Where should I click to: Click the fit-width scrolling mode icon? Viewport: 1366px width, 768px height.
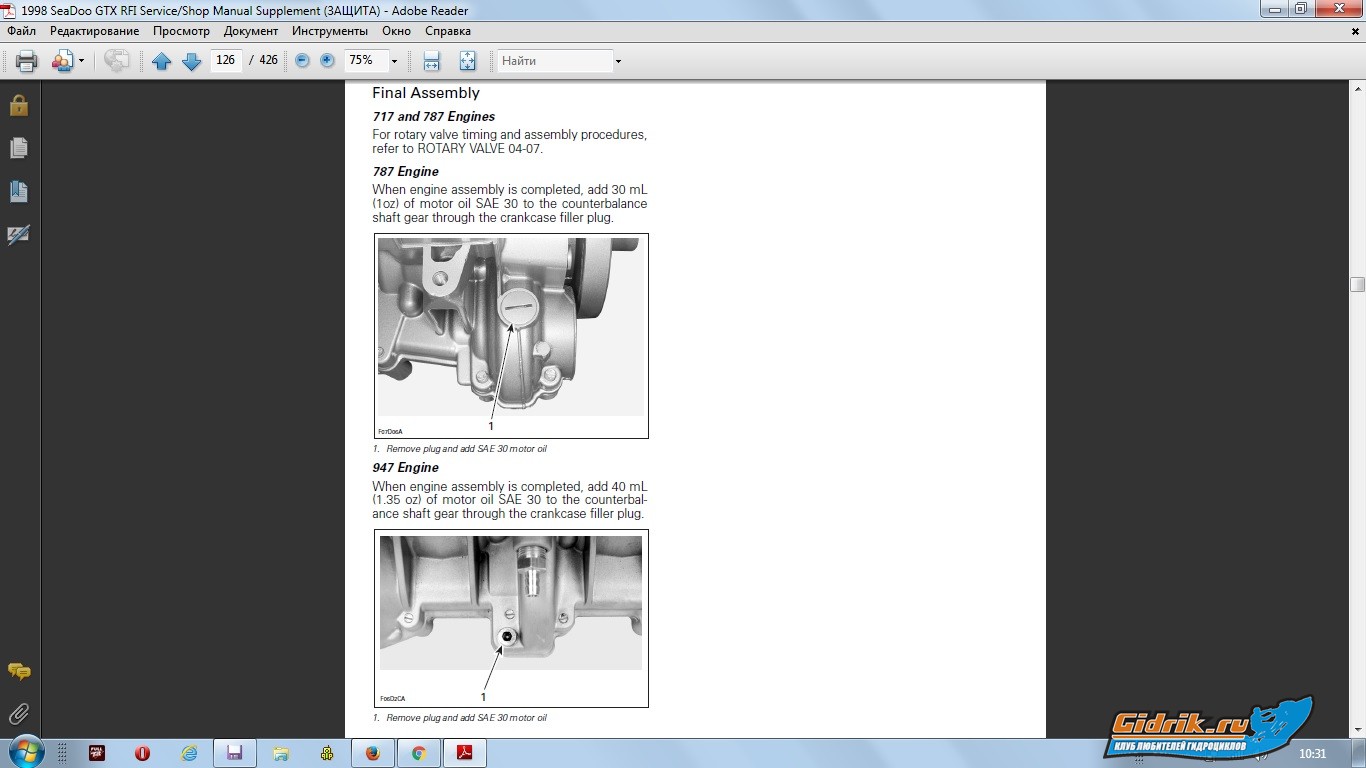coord(431,61)
